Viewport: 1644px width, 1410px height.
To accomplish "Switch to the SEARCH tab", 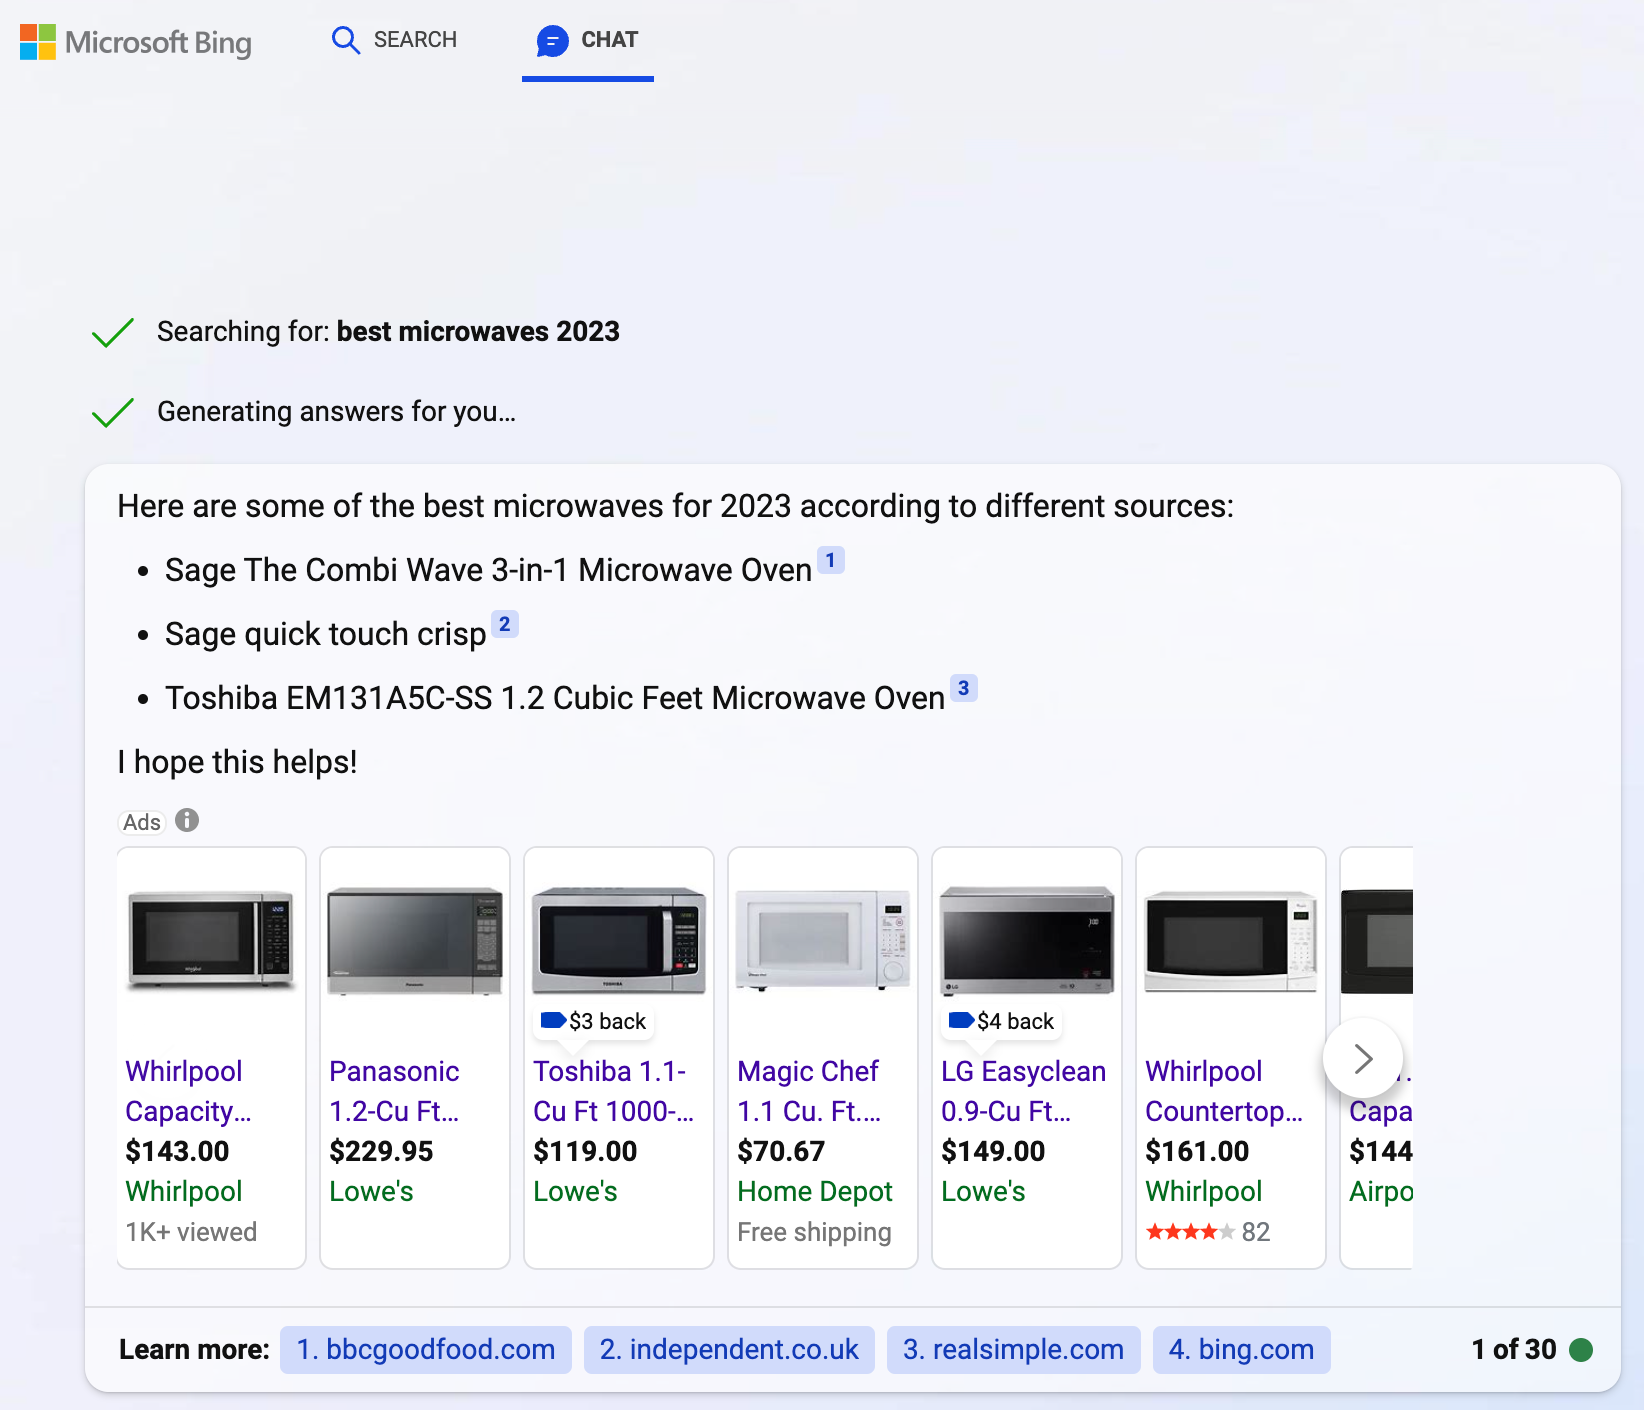I will [x=394, y=40].
